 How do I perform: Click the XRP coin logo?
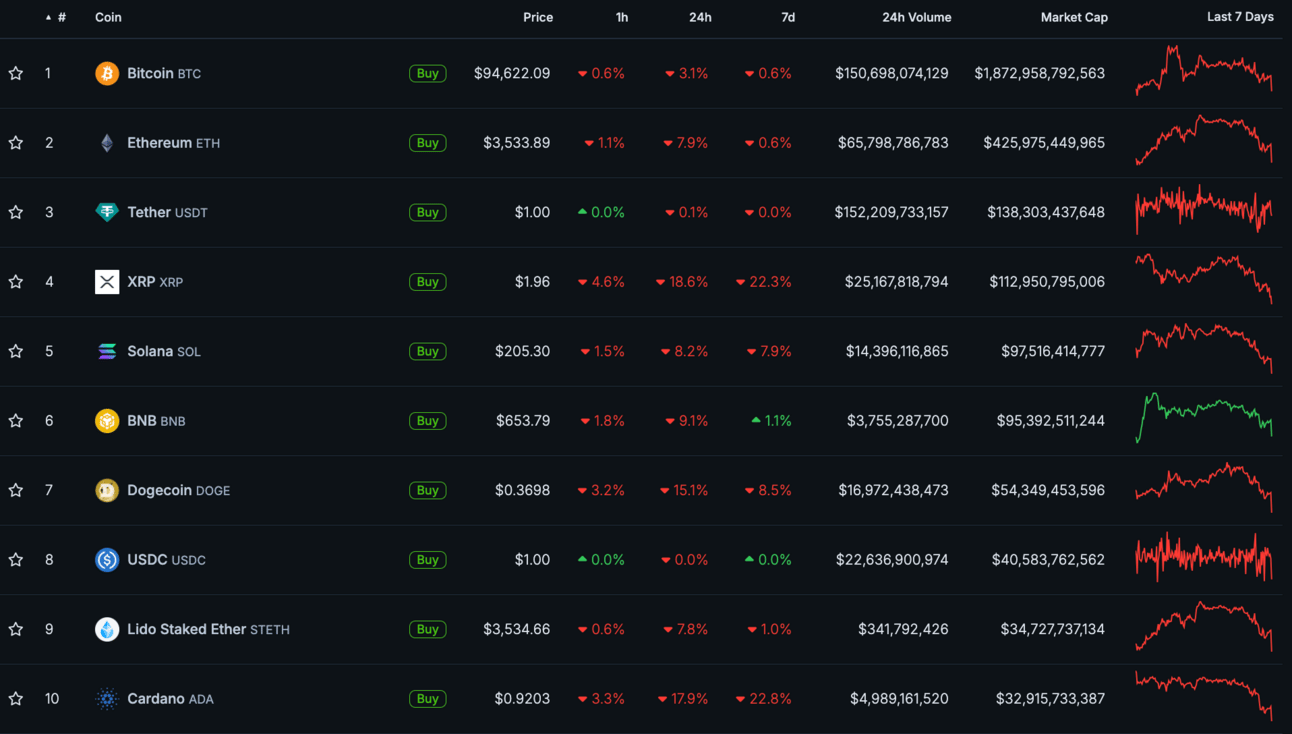107,282
